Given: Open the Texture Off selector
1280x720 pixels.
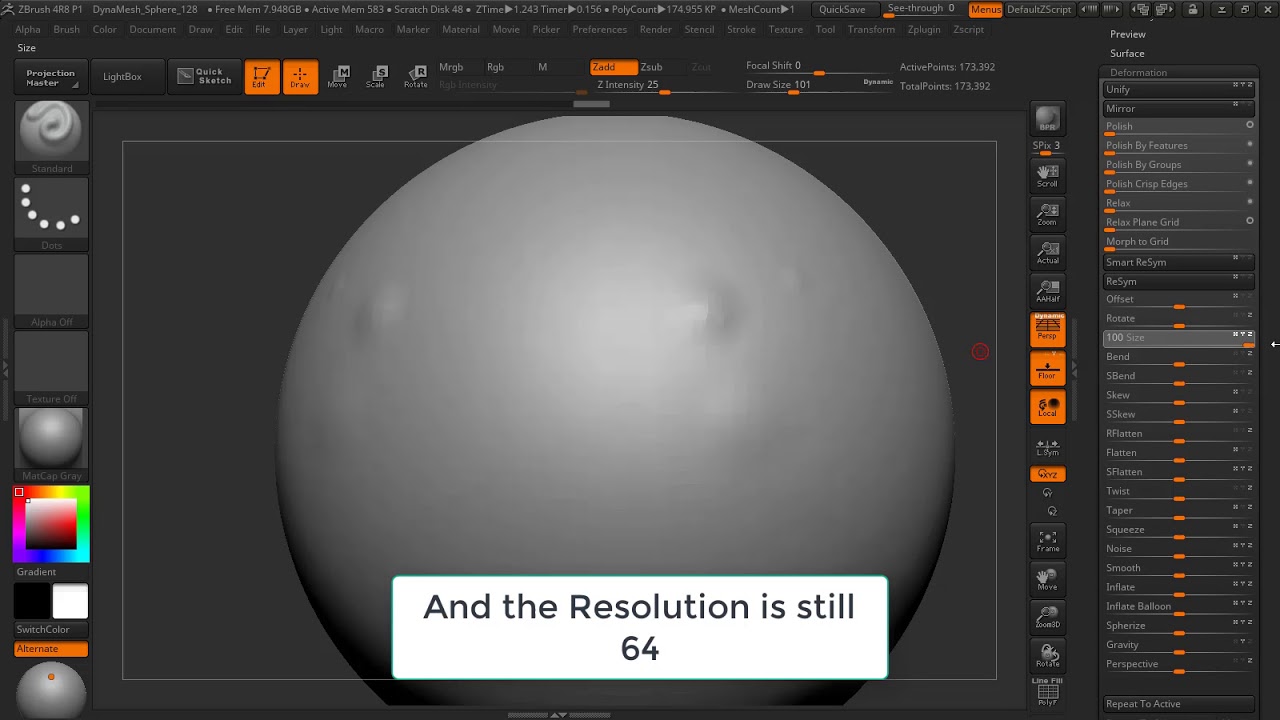Looking at the screenshot, I should [51, 368].
